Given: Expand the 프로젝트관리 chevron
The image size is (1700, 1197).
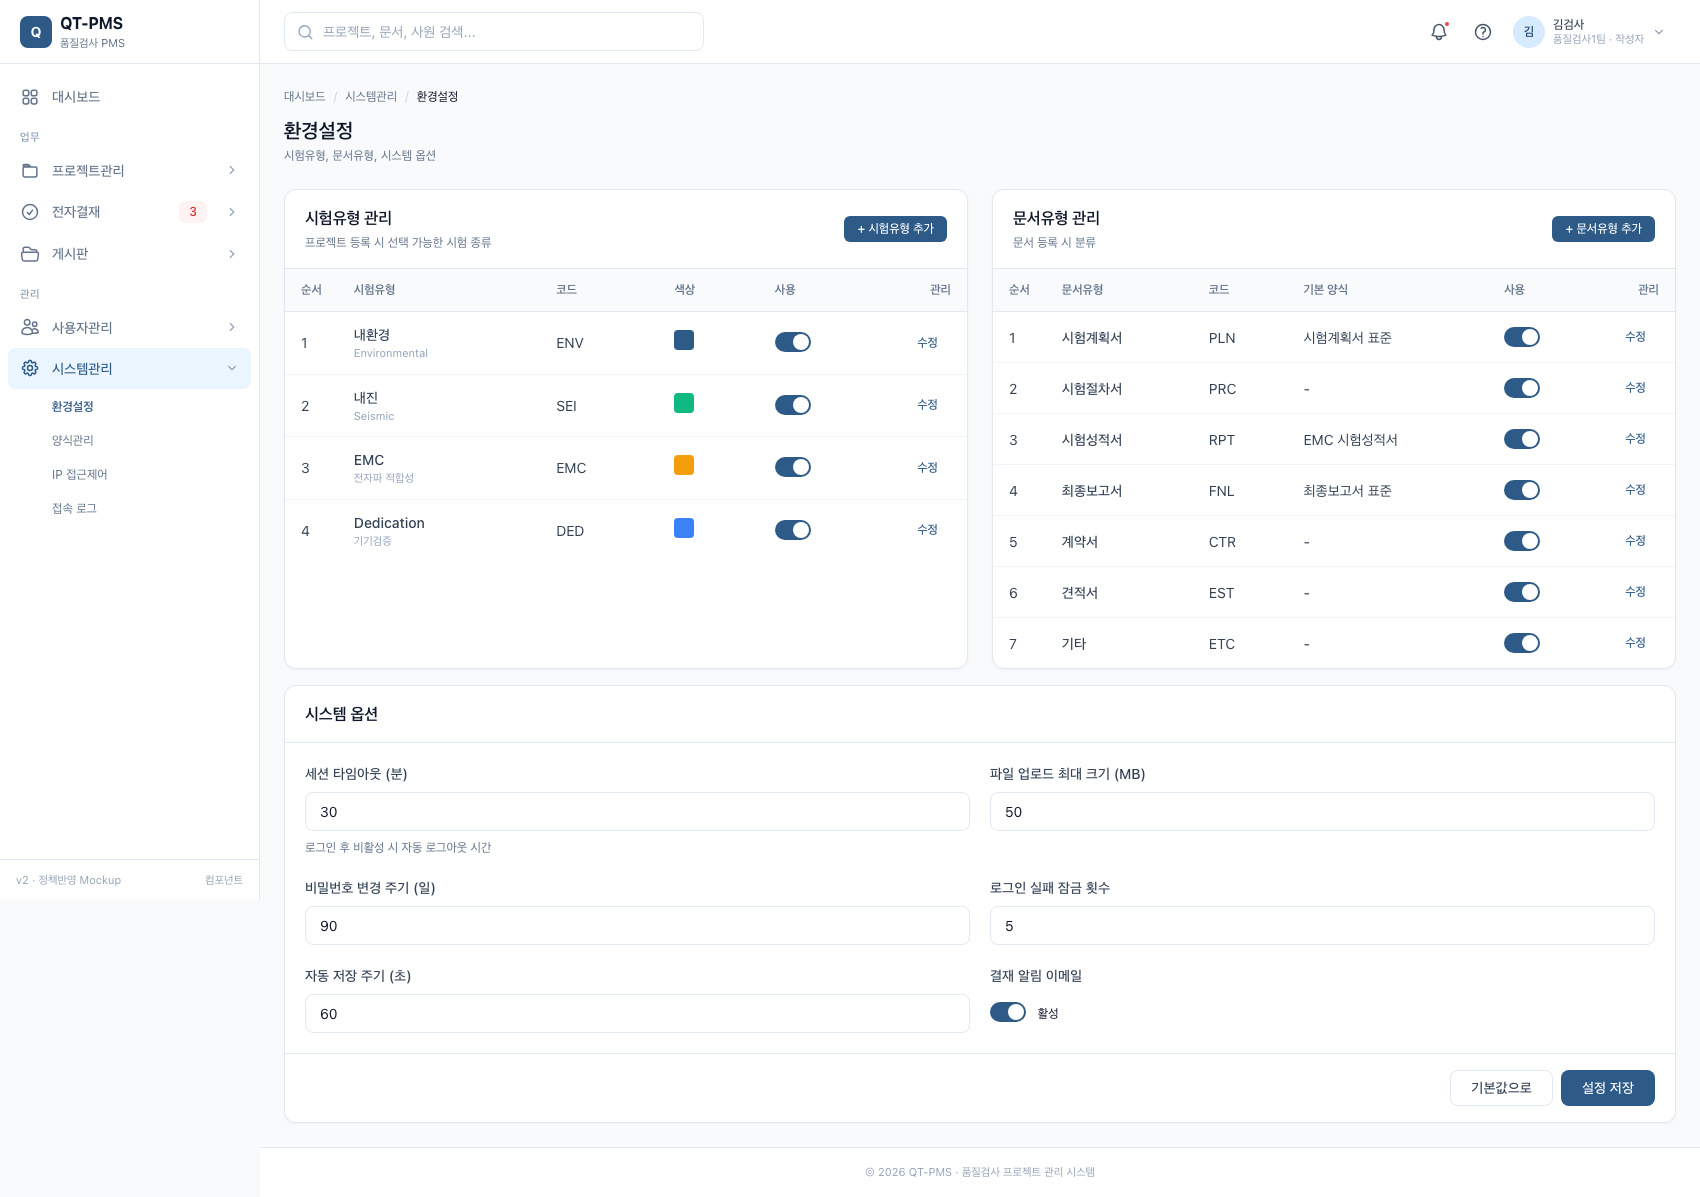Looking at the screenshot, I should click(x=232, y=171).
